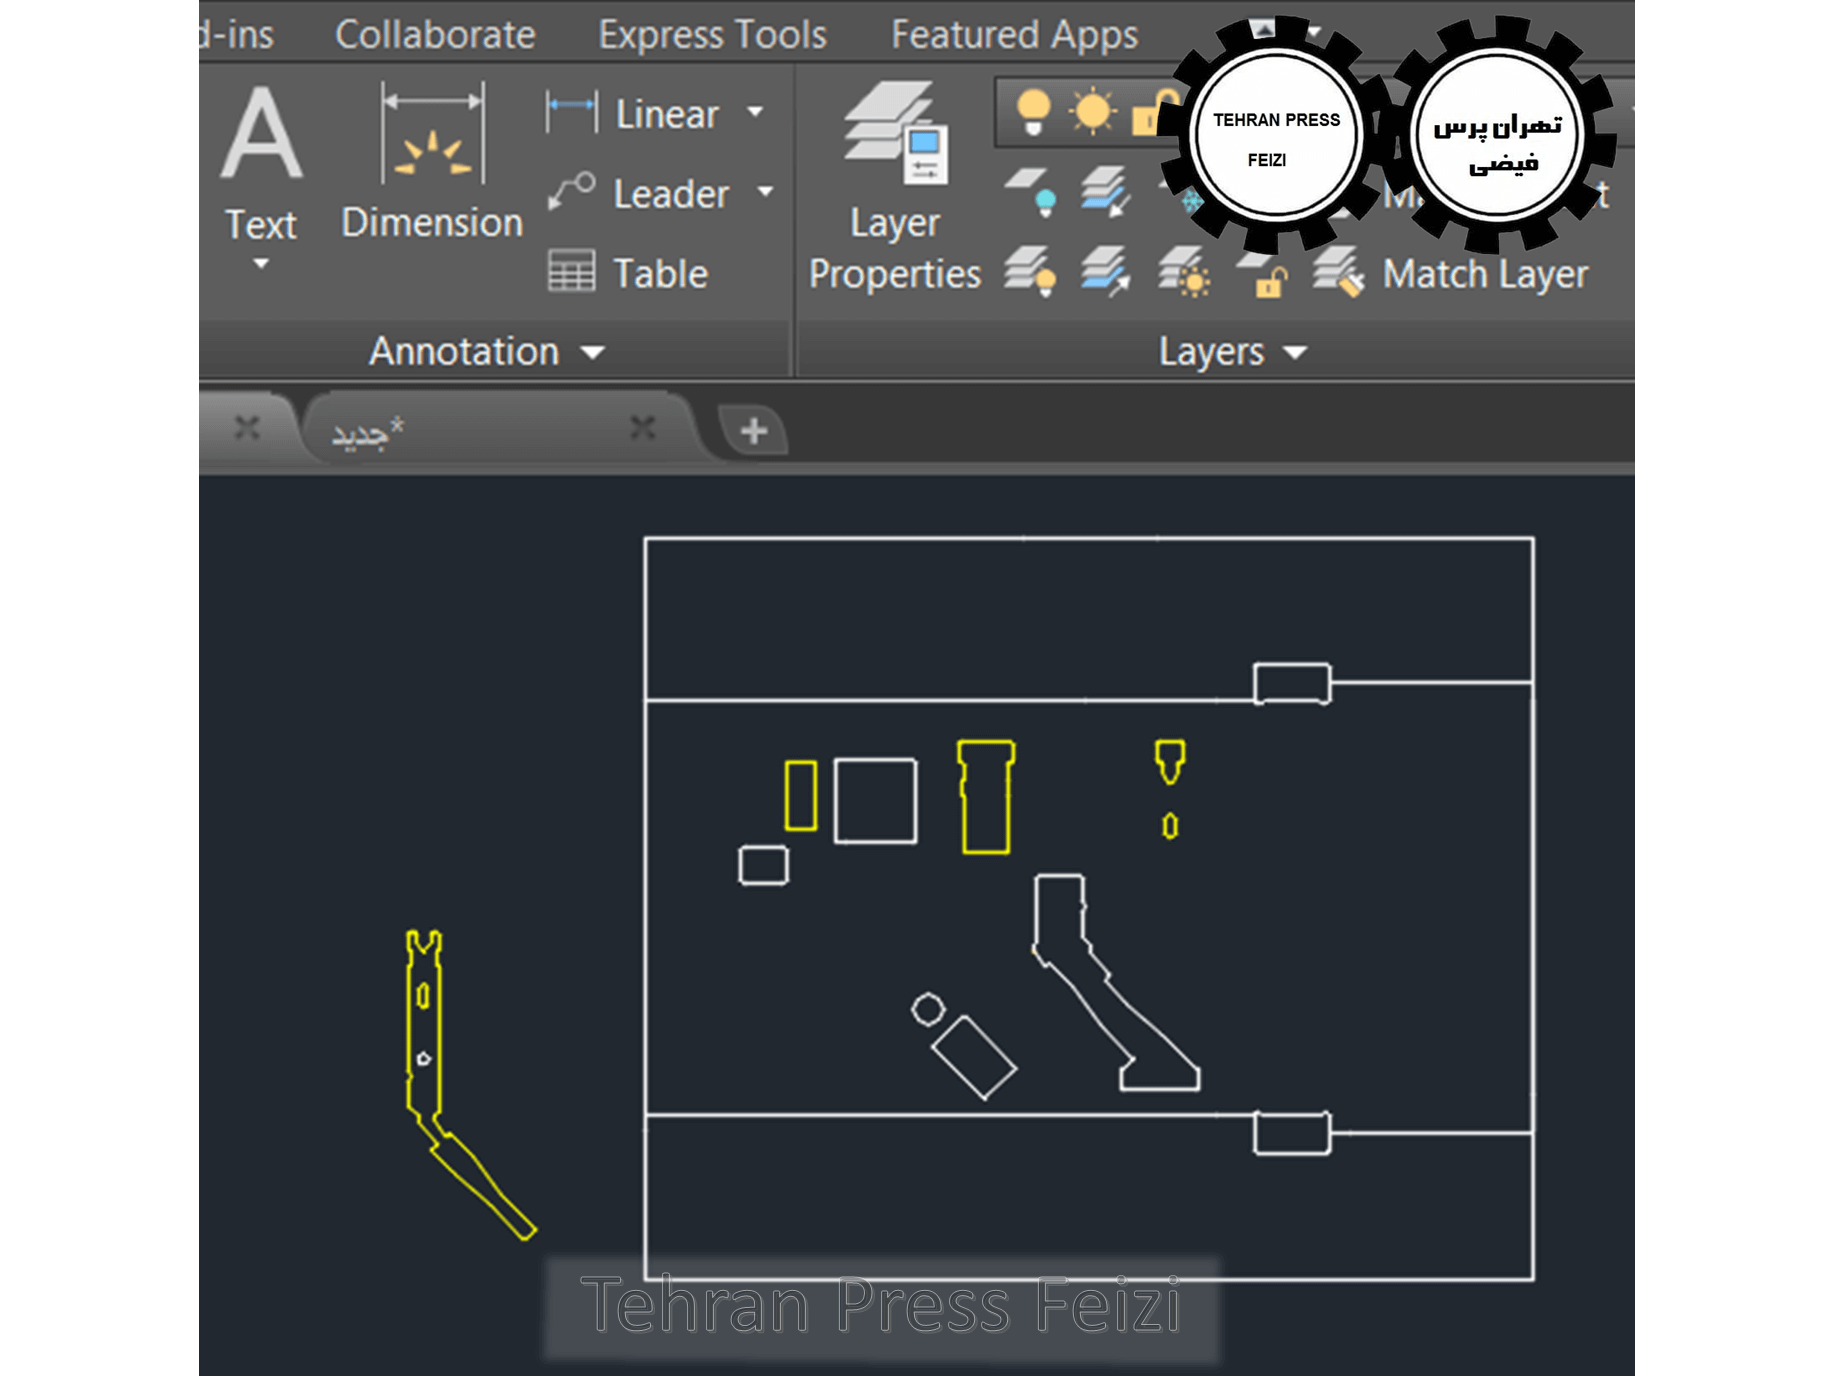Select the small white rectangle at left
The image size is (1834, 1376).
[764, 865]
